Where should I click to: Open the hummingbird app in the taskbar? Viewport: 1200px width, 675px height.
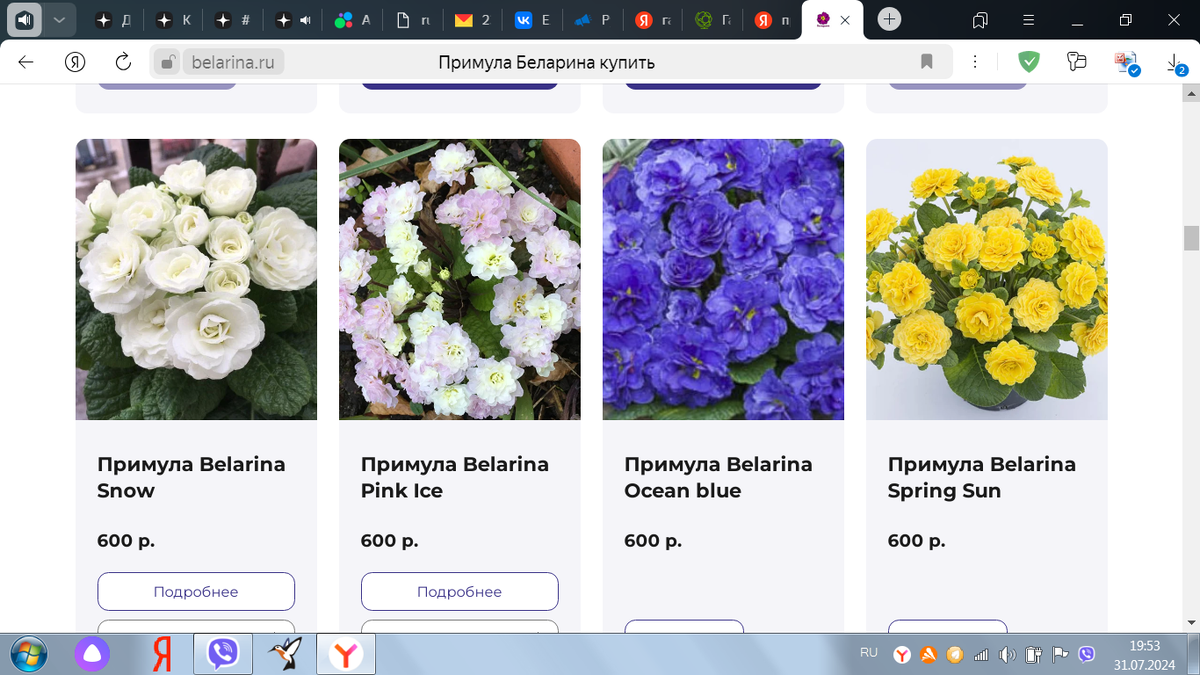(x=285, y=655)
